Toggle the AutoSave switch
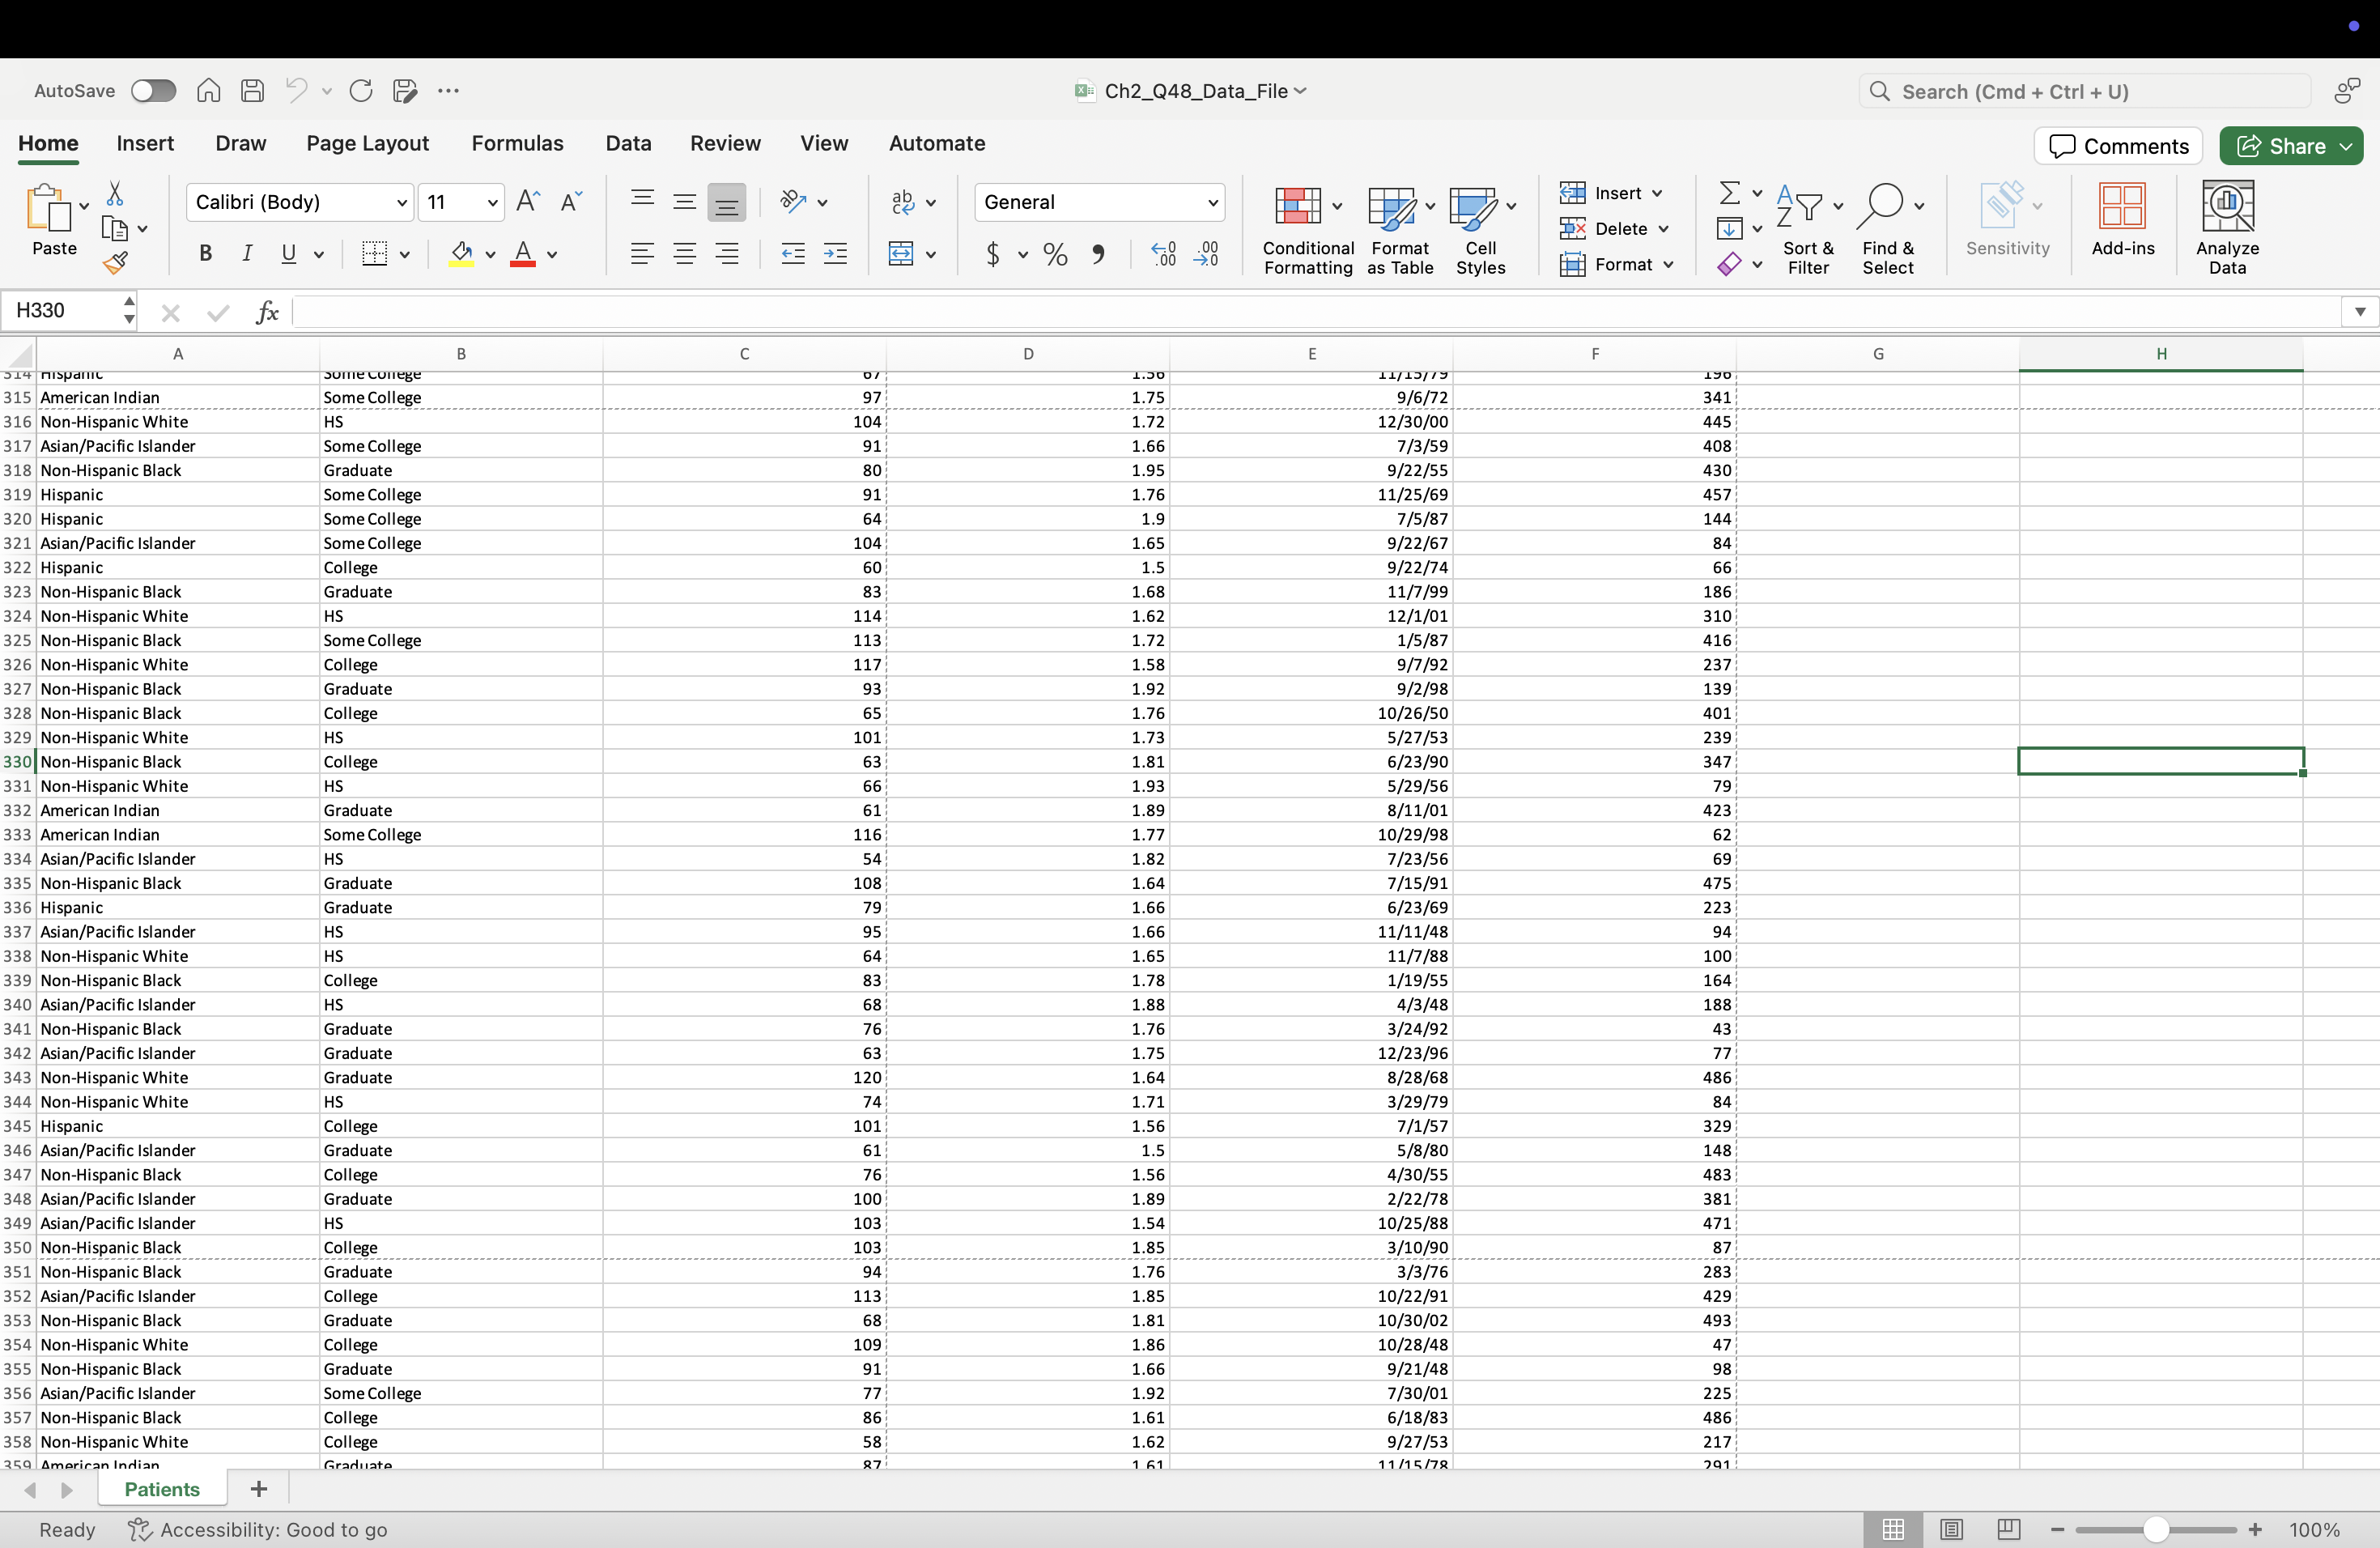This screenshot has width=2380, height=1548. (x=153, y=91)
